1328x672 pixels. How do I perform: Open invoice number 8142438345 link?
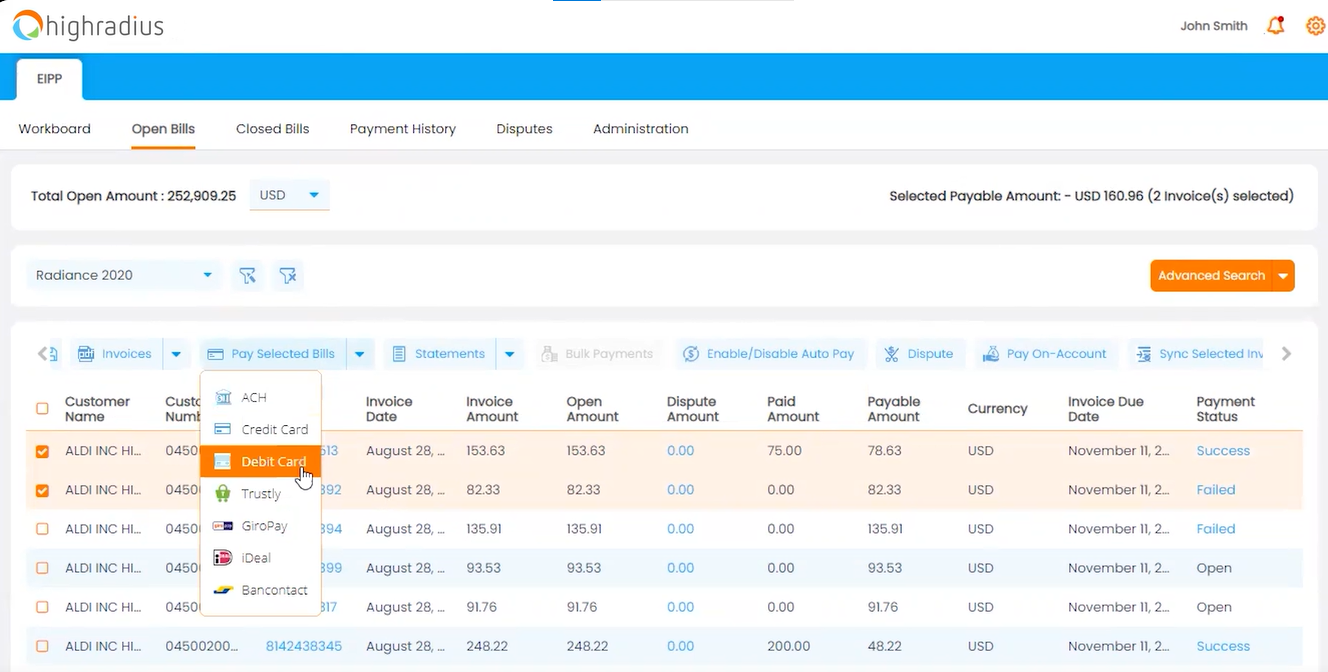(304, 646)
